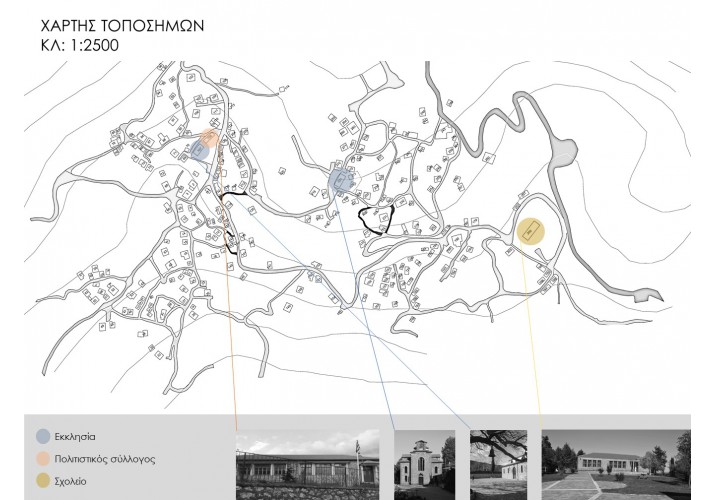Open the church facade photo with dome
The image size is (715, 500).
425,465
